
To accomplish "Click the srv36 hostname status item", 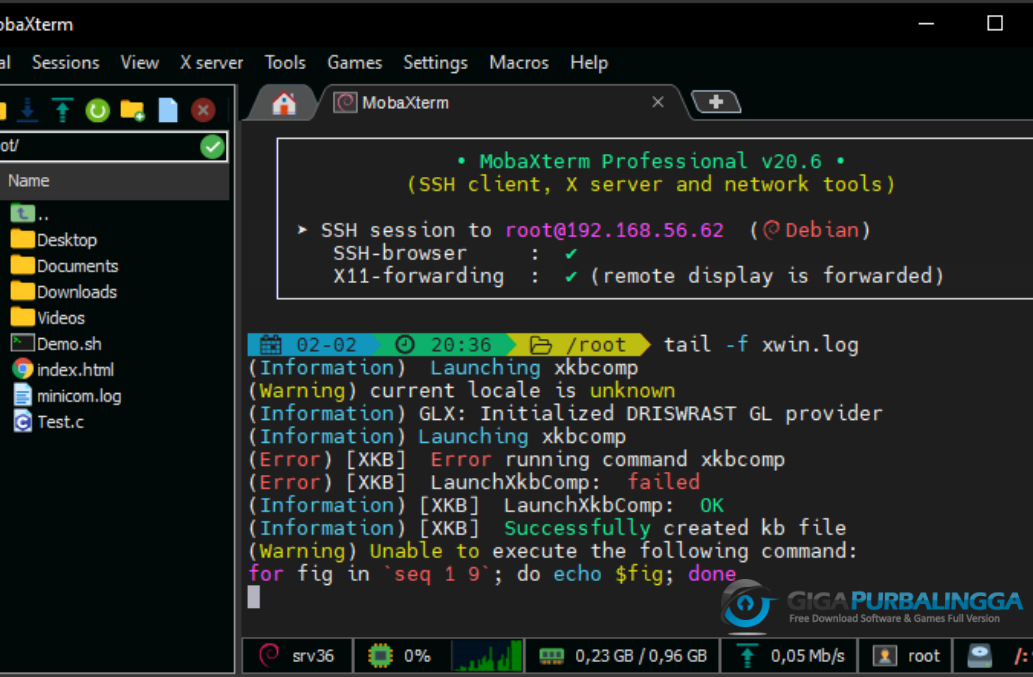I will pyautogui.click(x=297, y=655).
